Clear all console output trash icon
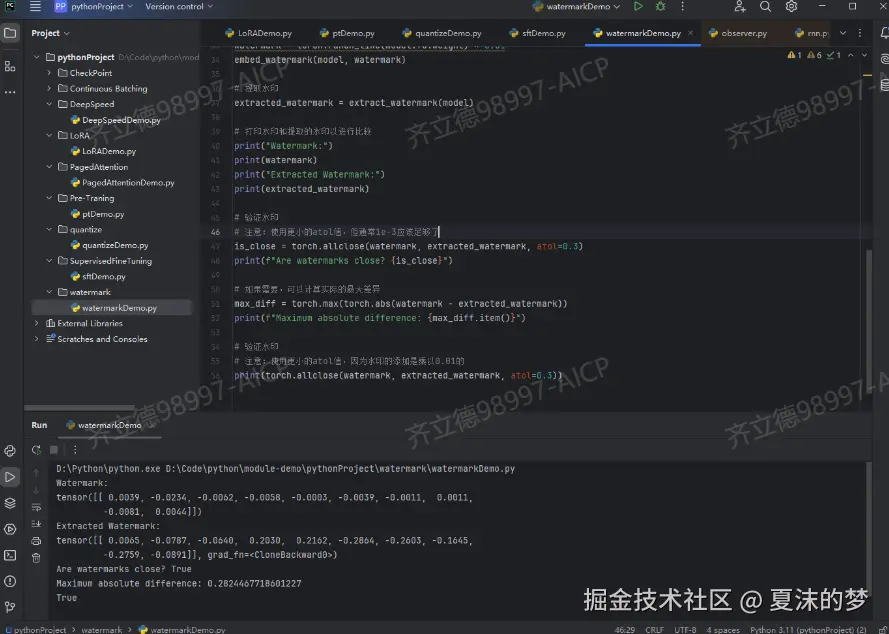The width and height of the screenshot is (889, 634). pos(36,558)
